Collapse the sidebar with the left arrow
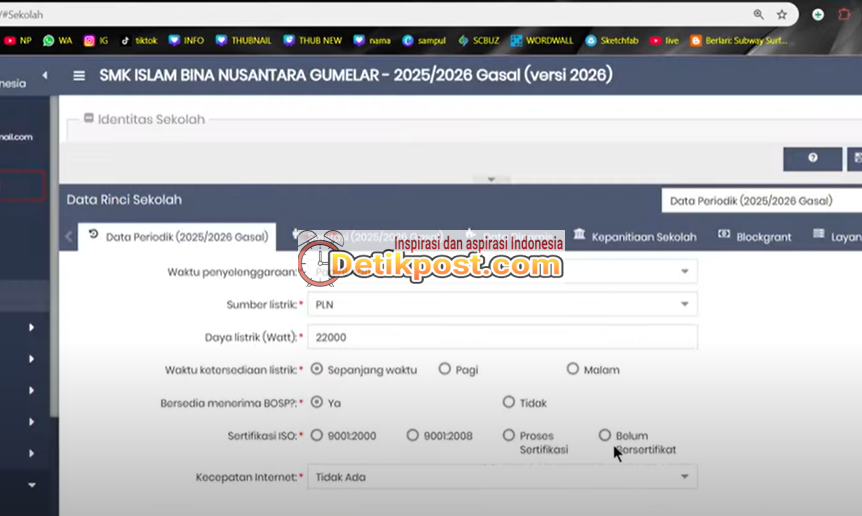This screenshot has height=516, width=862. [x=45, y=75]
